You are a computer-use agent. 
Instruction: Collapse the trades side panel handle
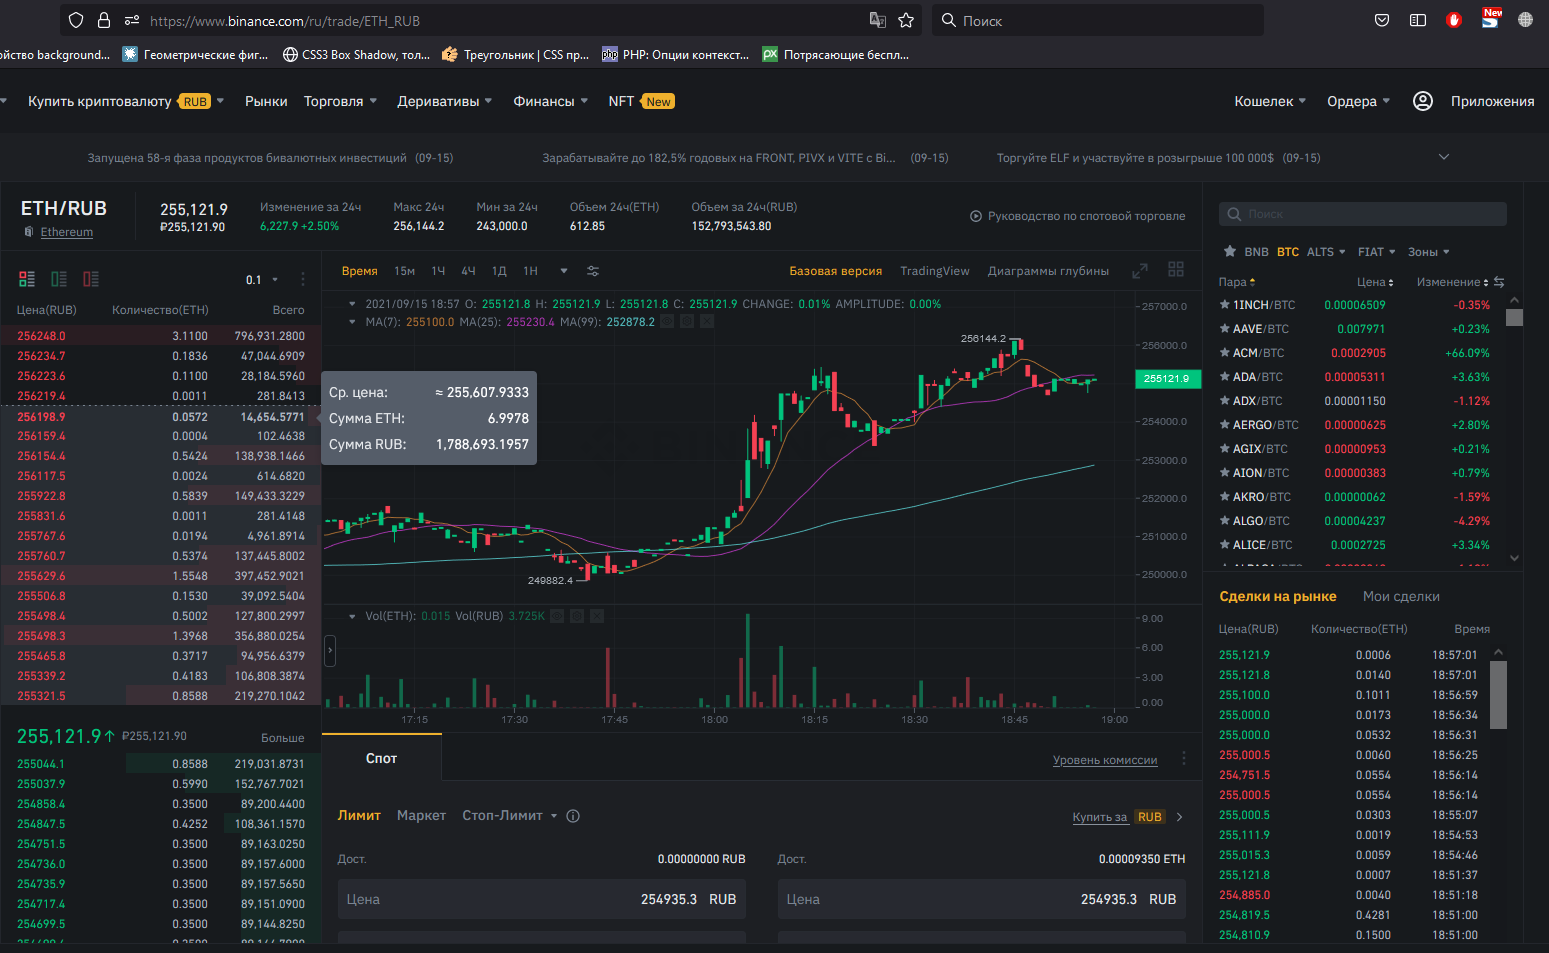(330, 652)
